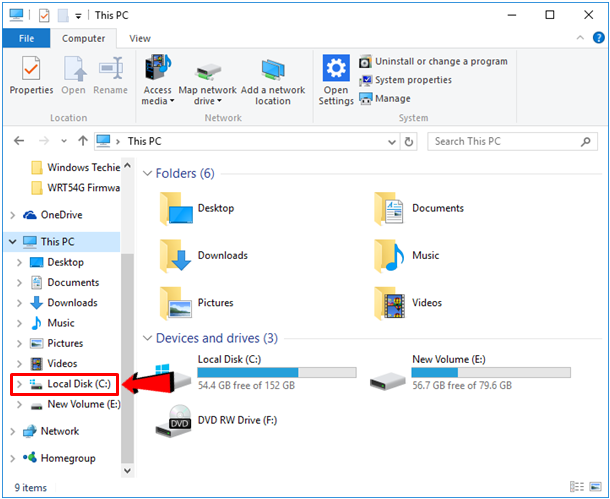The height and width of the screenshot is (499, 610).
Task: Select Videos in the navigation tree
Action: pyautogui.click(x=54, y=363)
